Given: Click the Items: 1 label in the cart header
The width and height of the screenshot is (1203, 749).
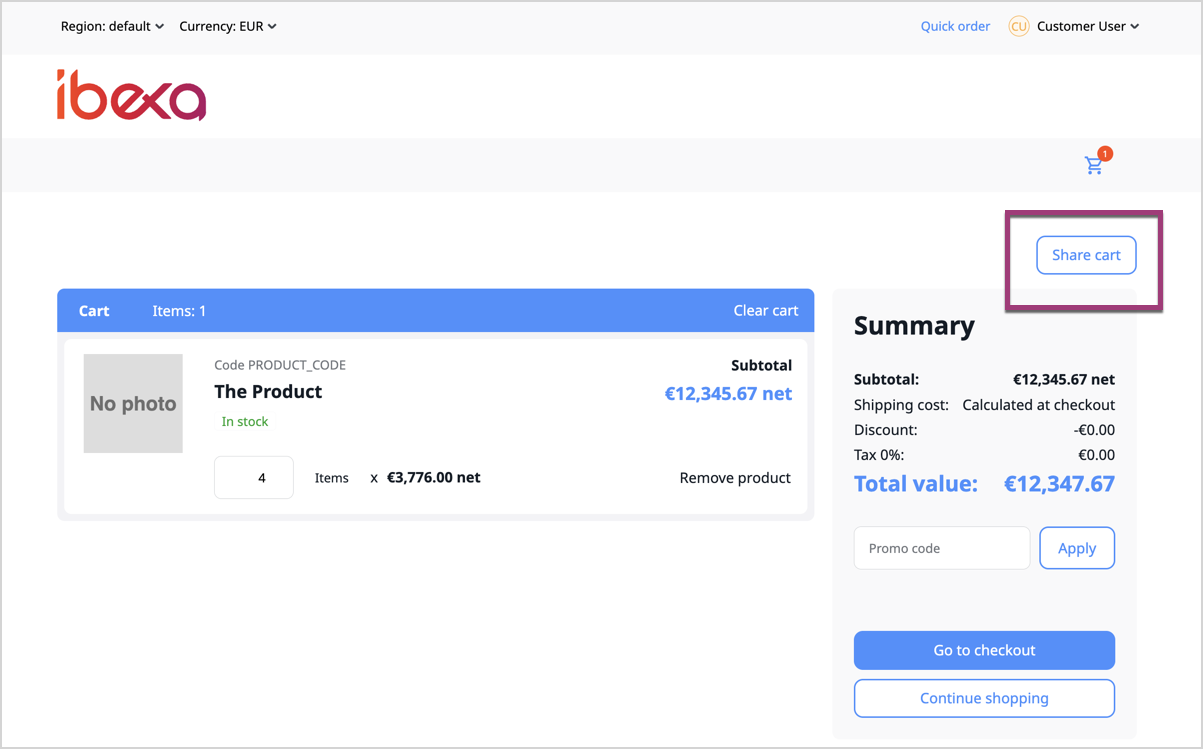Looking at the screenshot, I should (179, 311).
